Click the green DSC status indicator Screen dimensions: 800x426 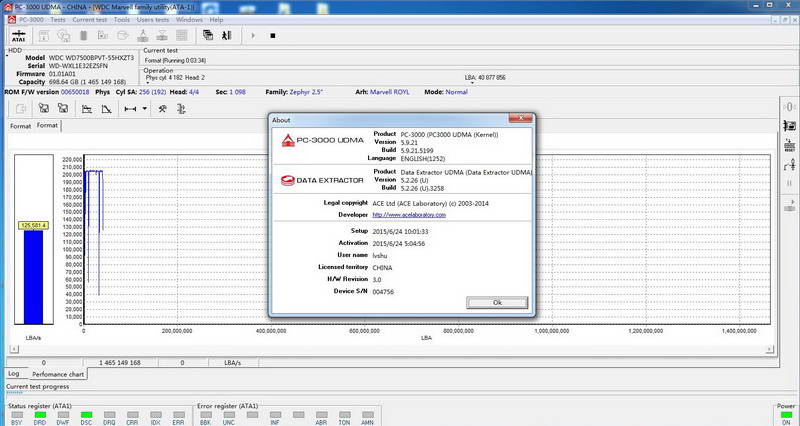coord(86,415)
